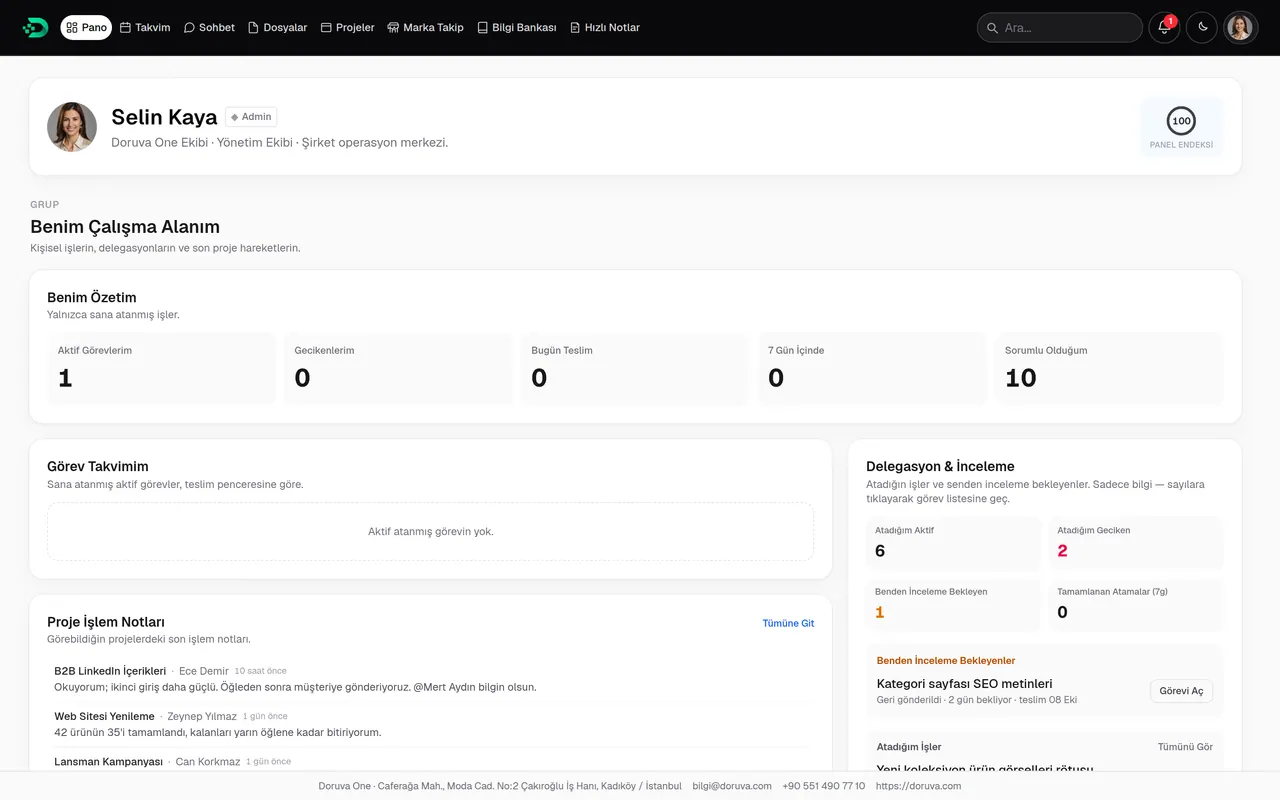Toggle dark mode moon icon
Screen dimensions: 1280x800
1202,28
